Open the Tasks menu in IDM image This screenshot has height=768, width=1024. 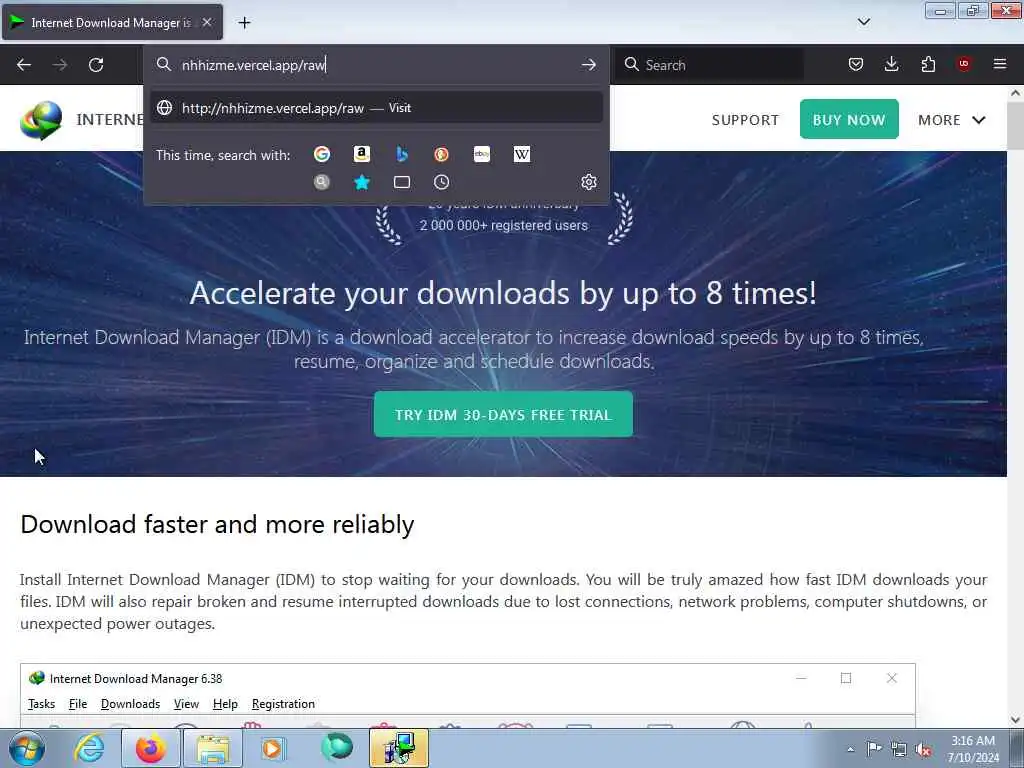tap(41, 704)
